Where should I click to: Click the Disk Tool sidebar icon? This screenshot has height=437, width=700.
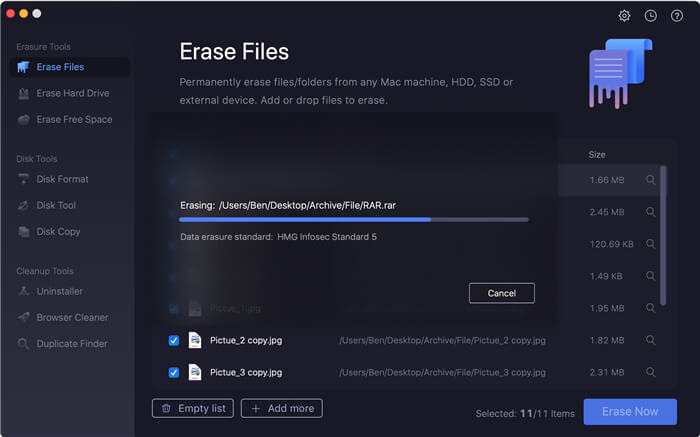(x=23, y=205)
